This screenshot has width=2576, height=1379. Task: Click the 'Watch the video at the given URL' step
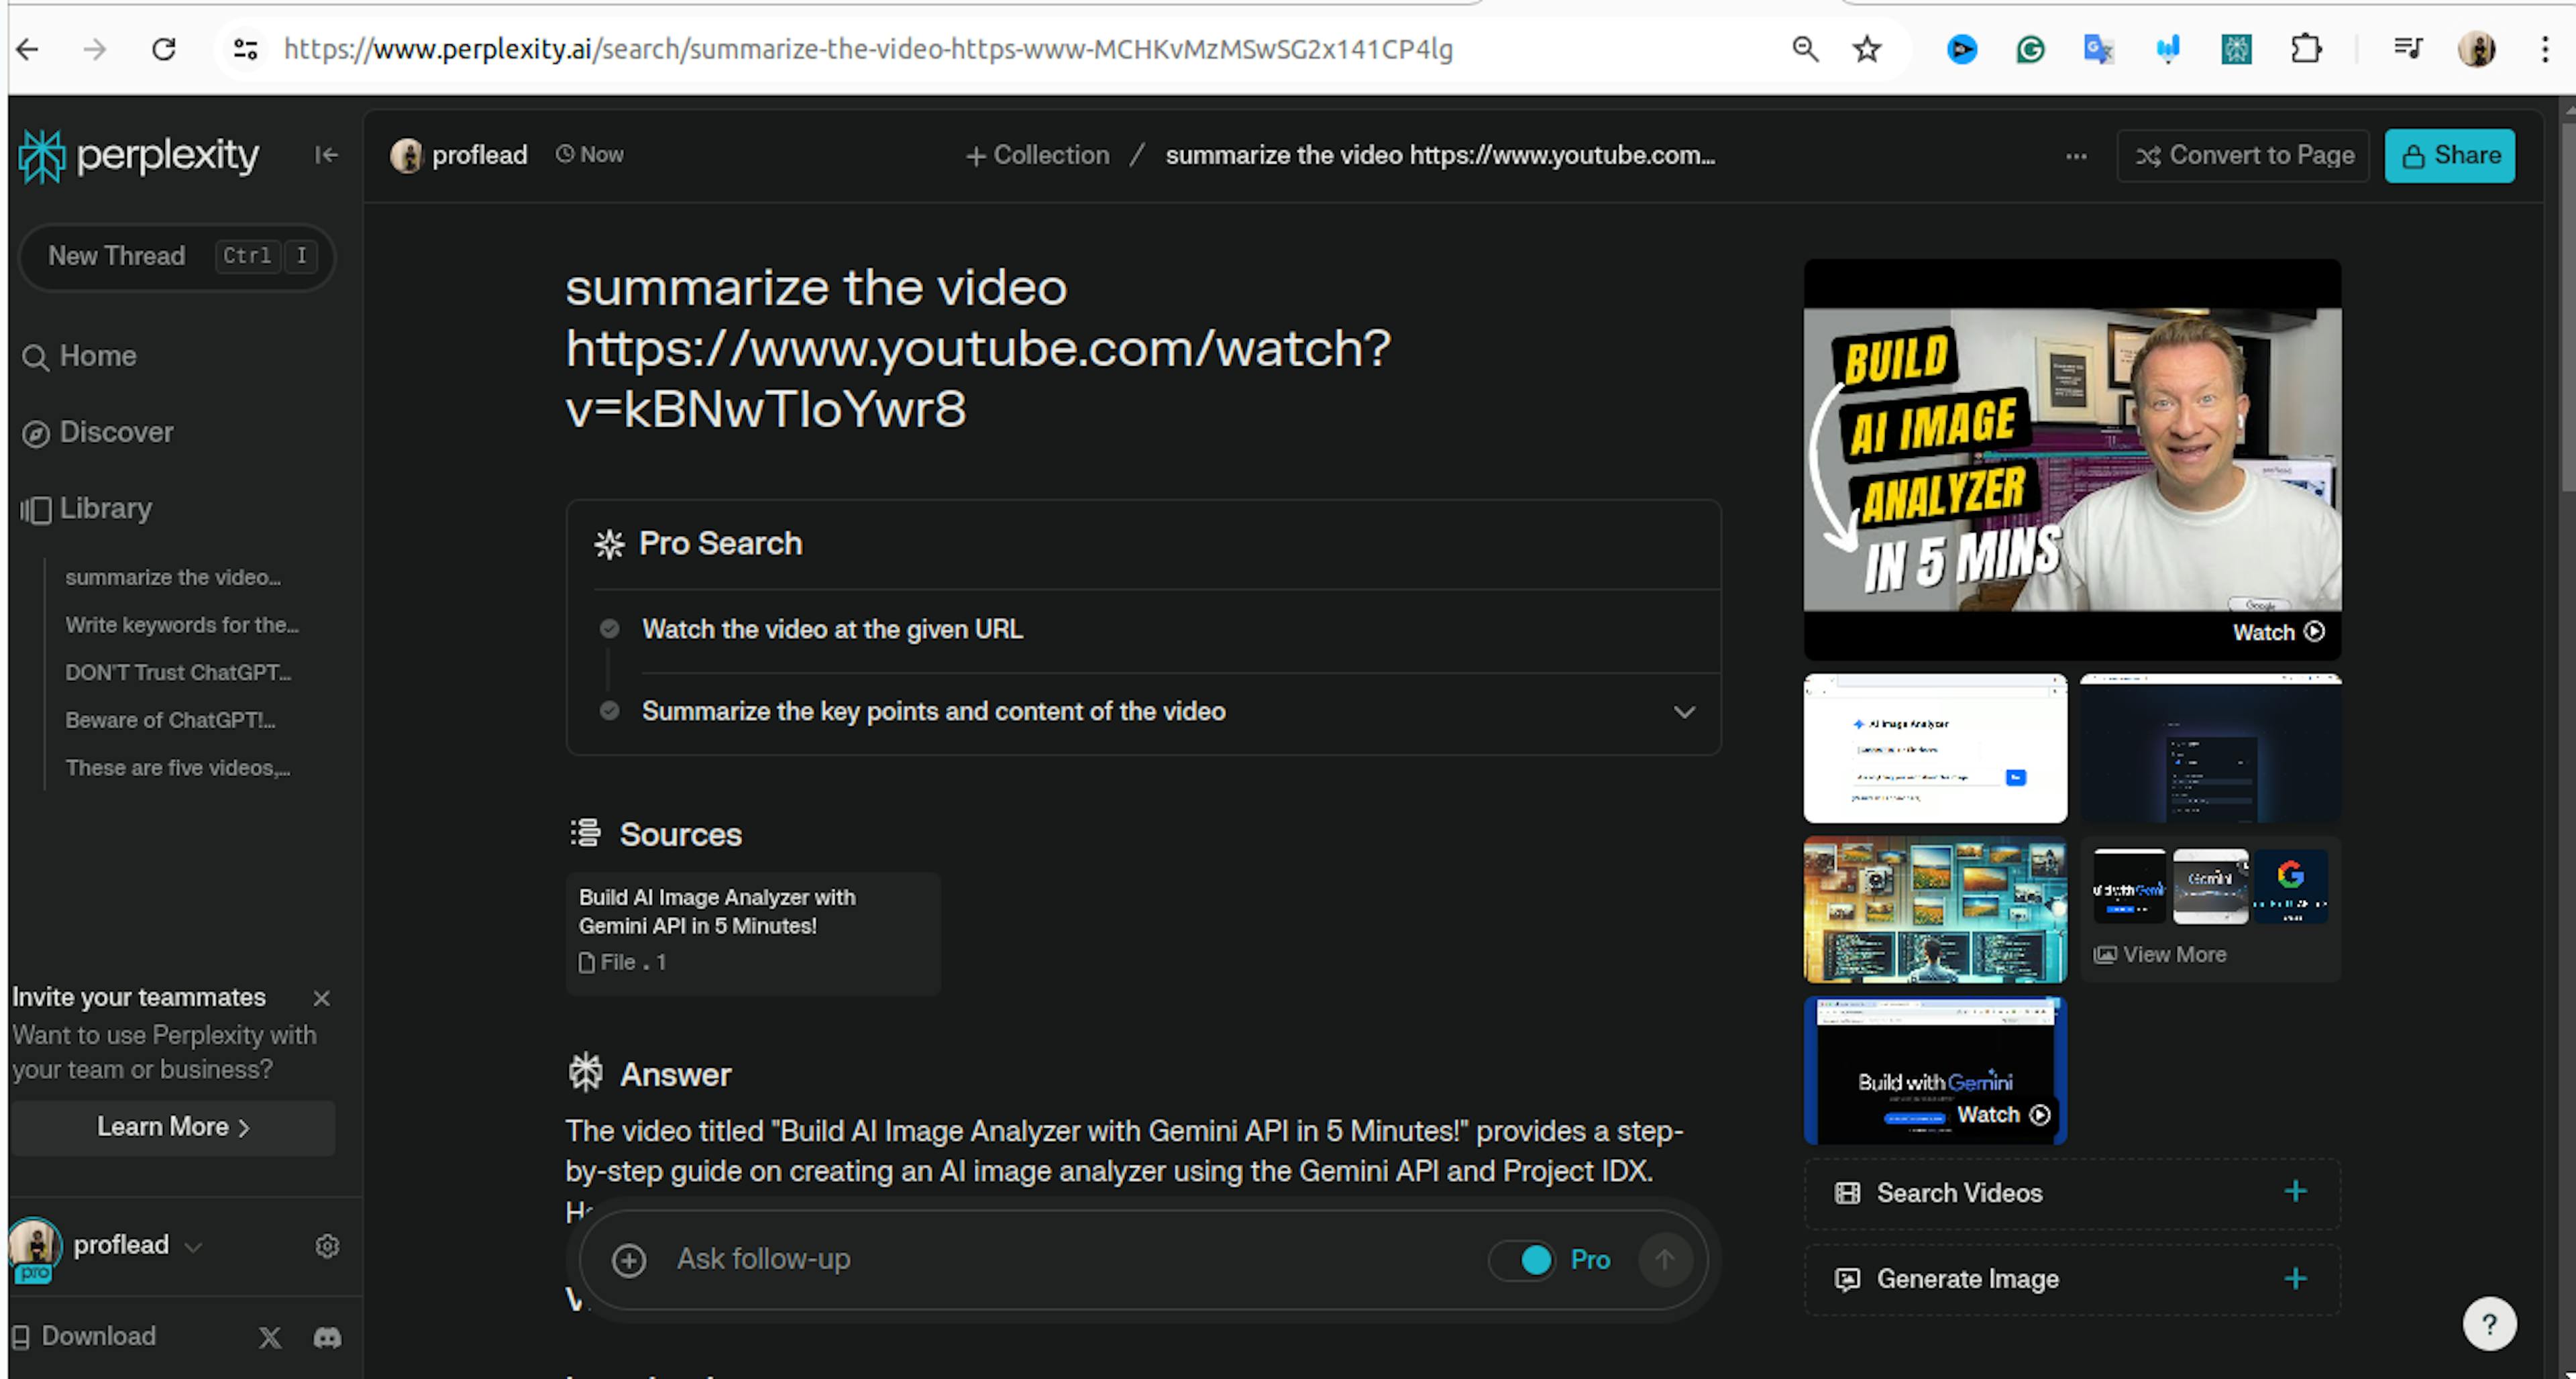(832, 630)
